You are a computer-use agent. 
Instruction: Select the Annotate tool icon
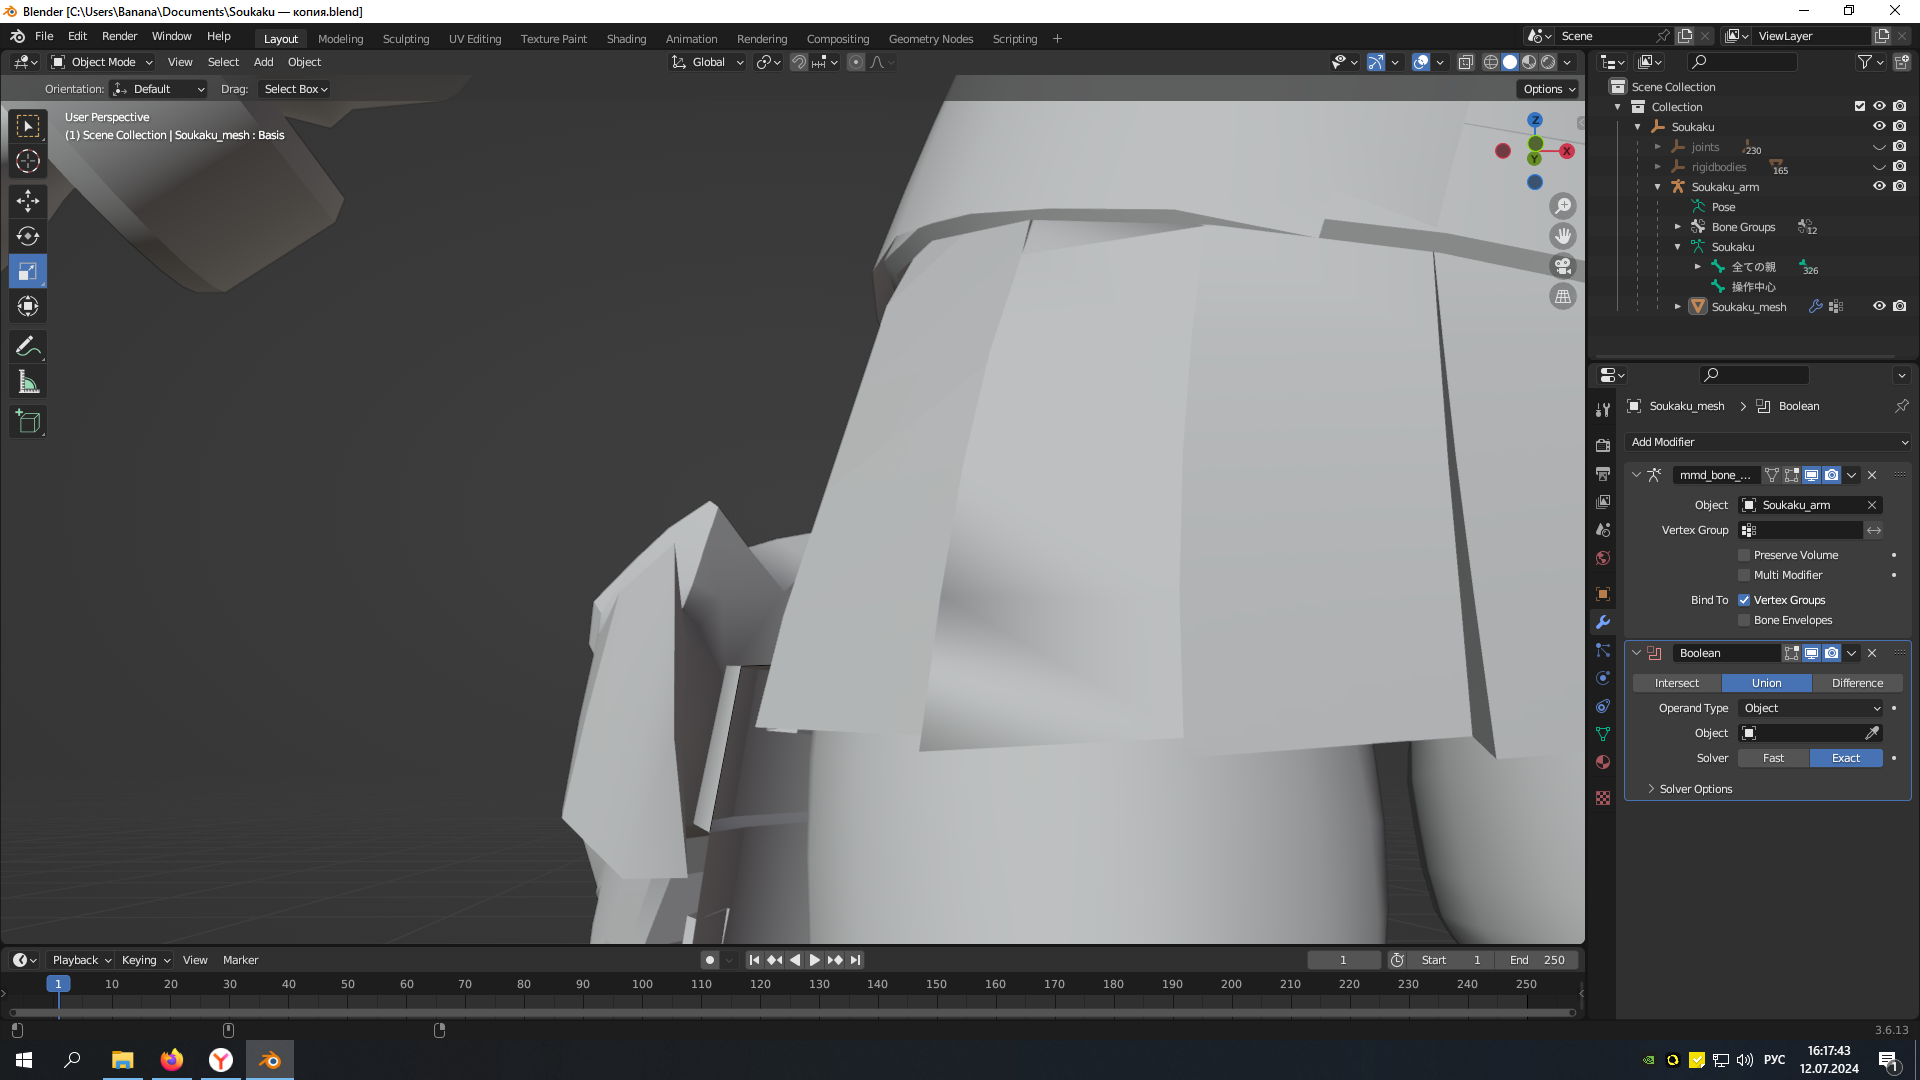29,347
